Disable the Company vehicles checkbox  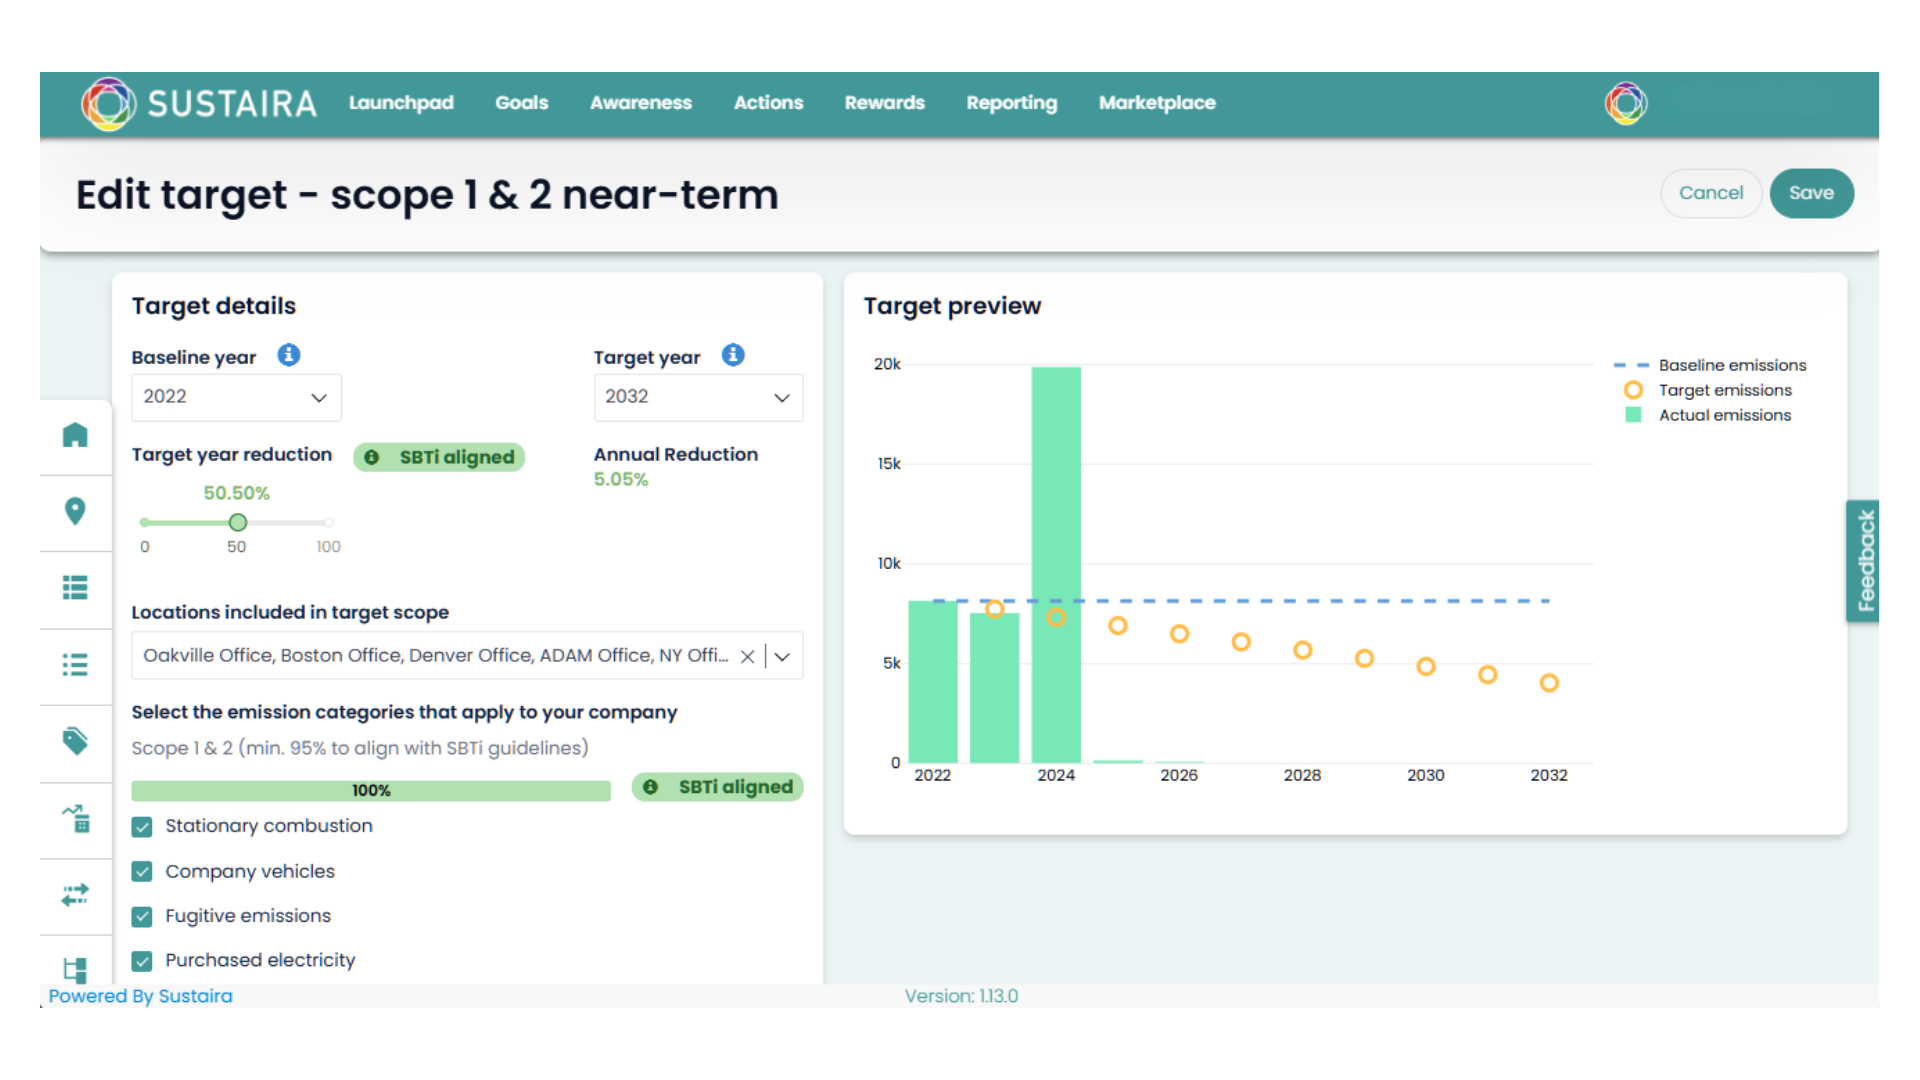coord(141,872)
